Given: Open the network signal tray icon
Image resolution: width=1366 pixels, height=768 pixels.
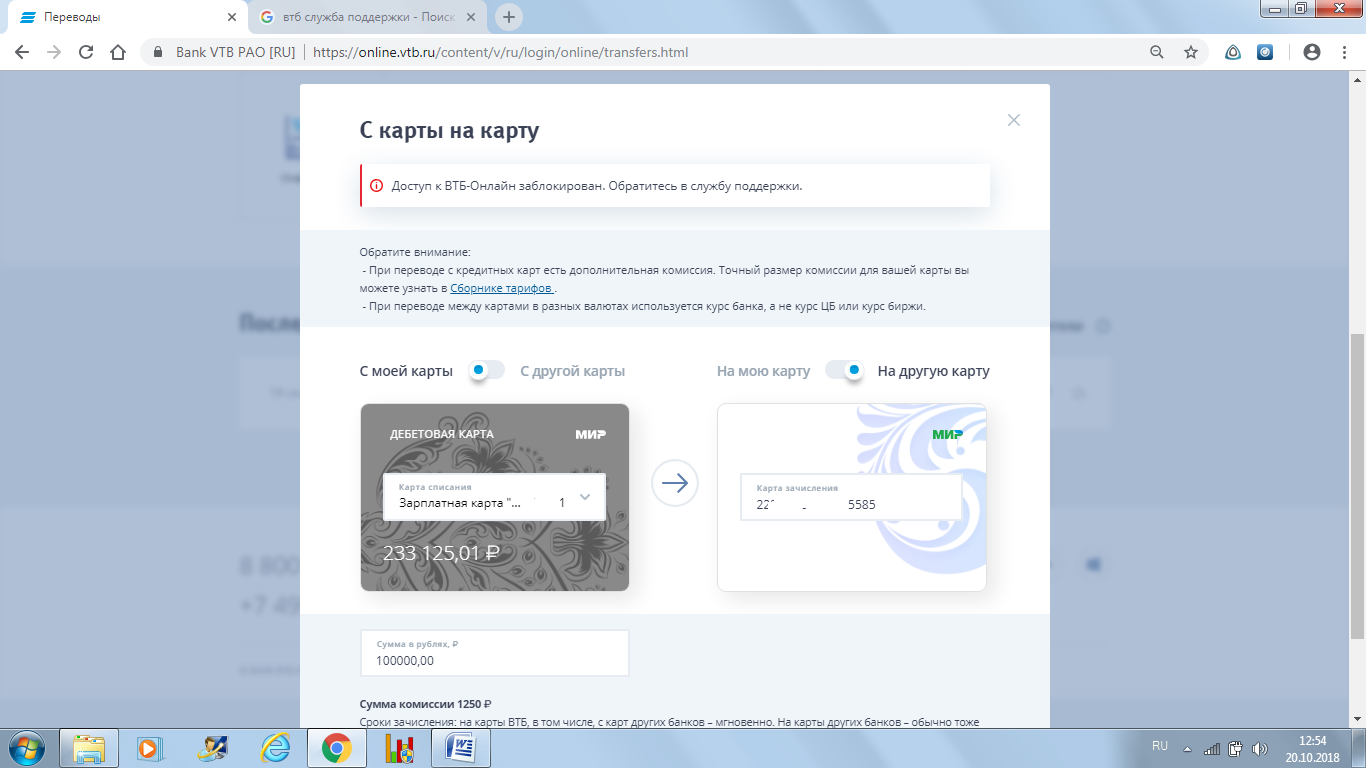Looking at the screenshot, I should (x=1212, y=748).
